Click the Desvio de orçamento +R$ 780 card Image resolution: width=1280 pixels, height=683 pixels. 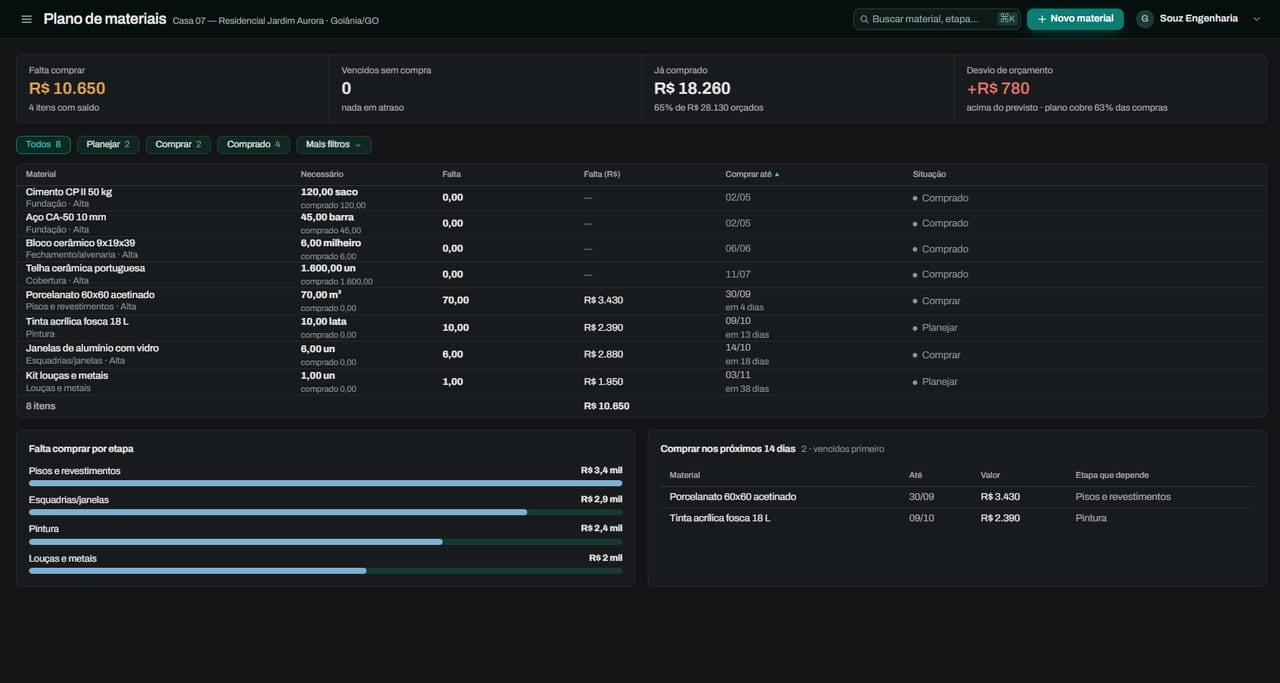[1110, 89]
